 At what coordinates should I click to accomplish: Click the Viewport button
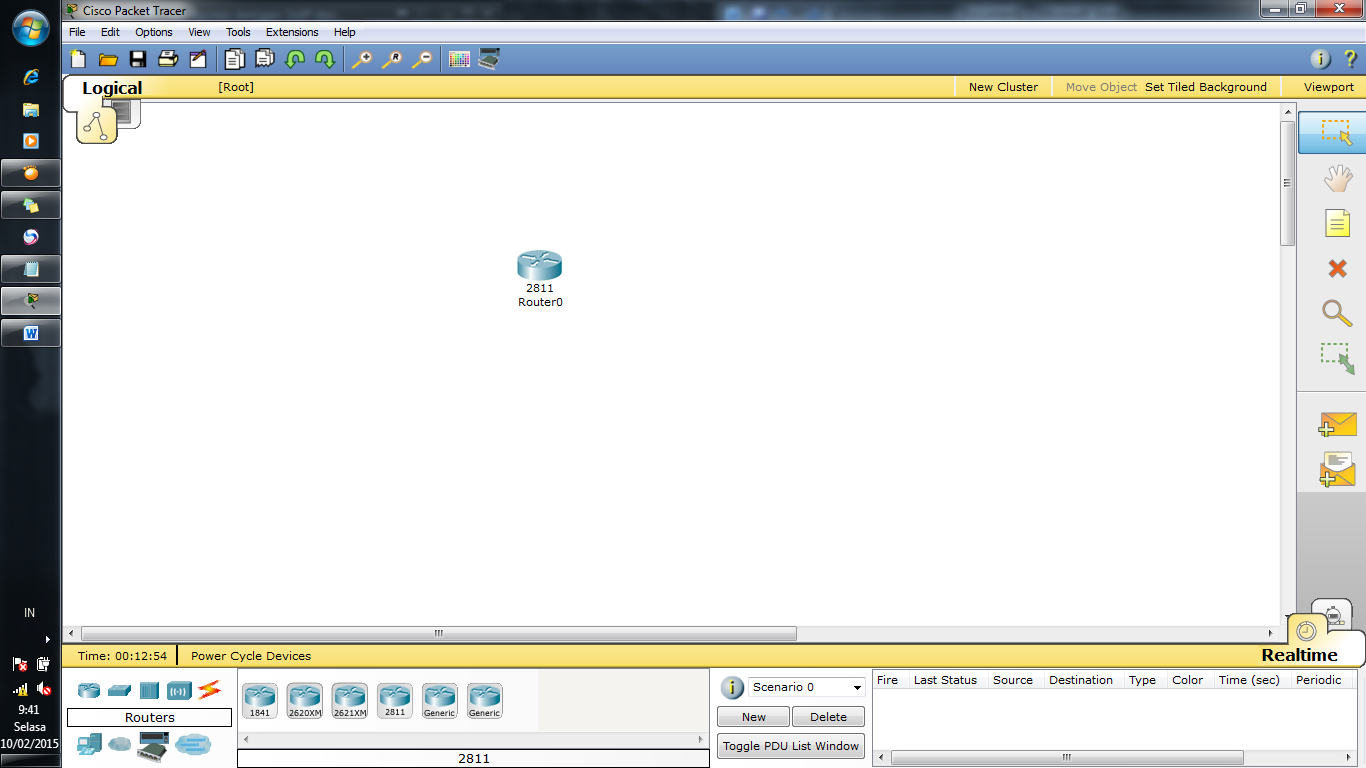click(x=1329, y=87)
